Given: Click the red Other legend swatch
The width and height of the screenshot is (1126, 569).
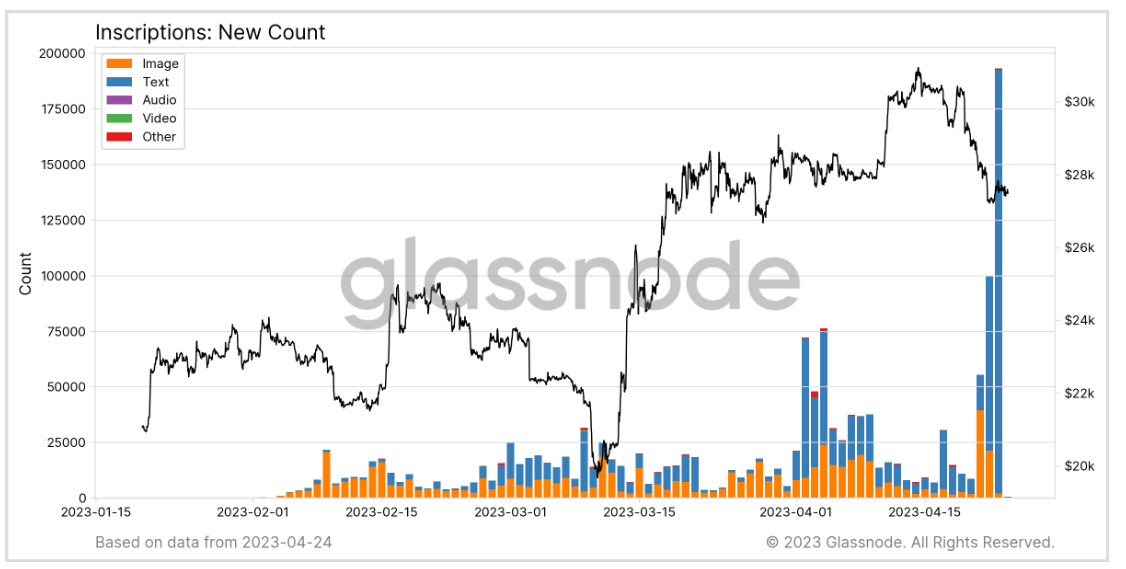Looking at the screenshot, I should click(118, 137).
